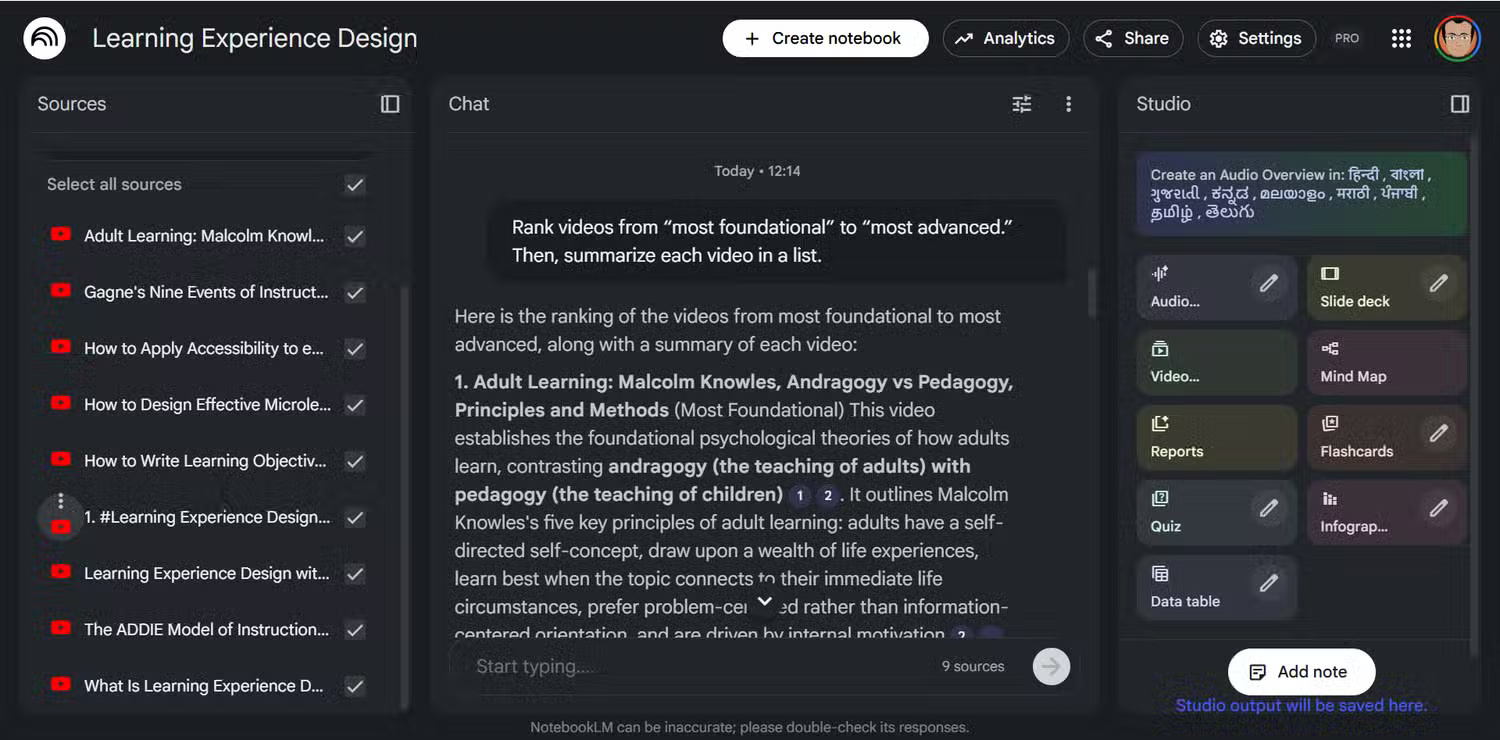The width and height of the screenshot is (1500, 740).
Task: Collapse the Studio panel
Action: (1459, 104)
